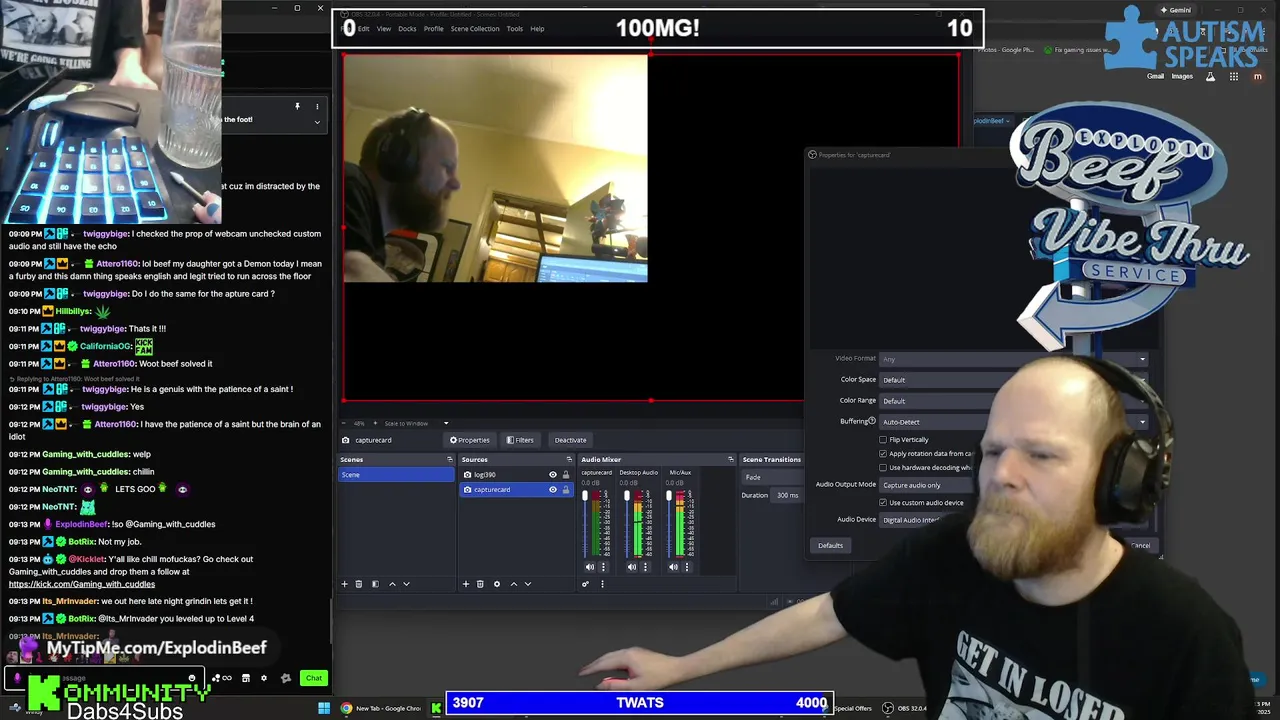The height and width of the screenshot is (720, 1280).
Task: Select the Scene entry in Scenes
Action: click(396, 475)
